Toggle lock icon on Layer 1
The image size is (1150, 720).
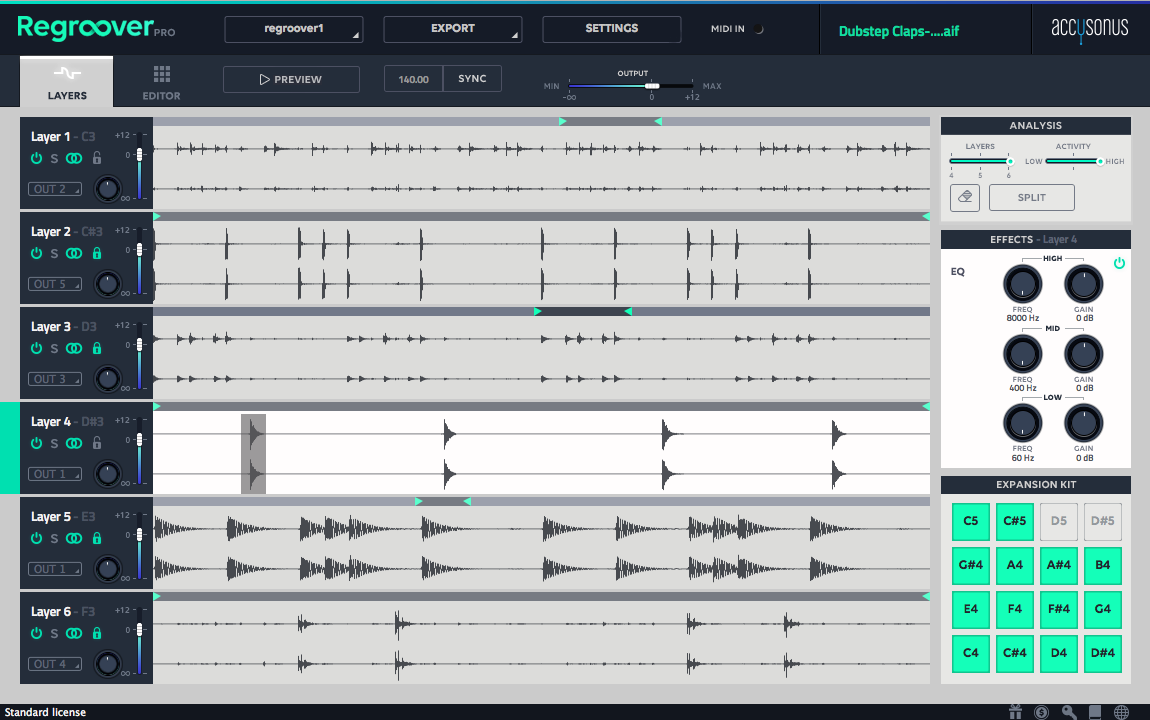97,158
